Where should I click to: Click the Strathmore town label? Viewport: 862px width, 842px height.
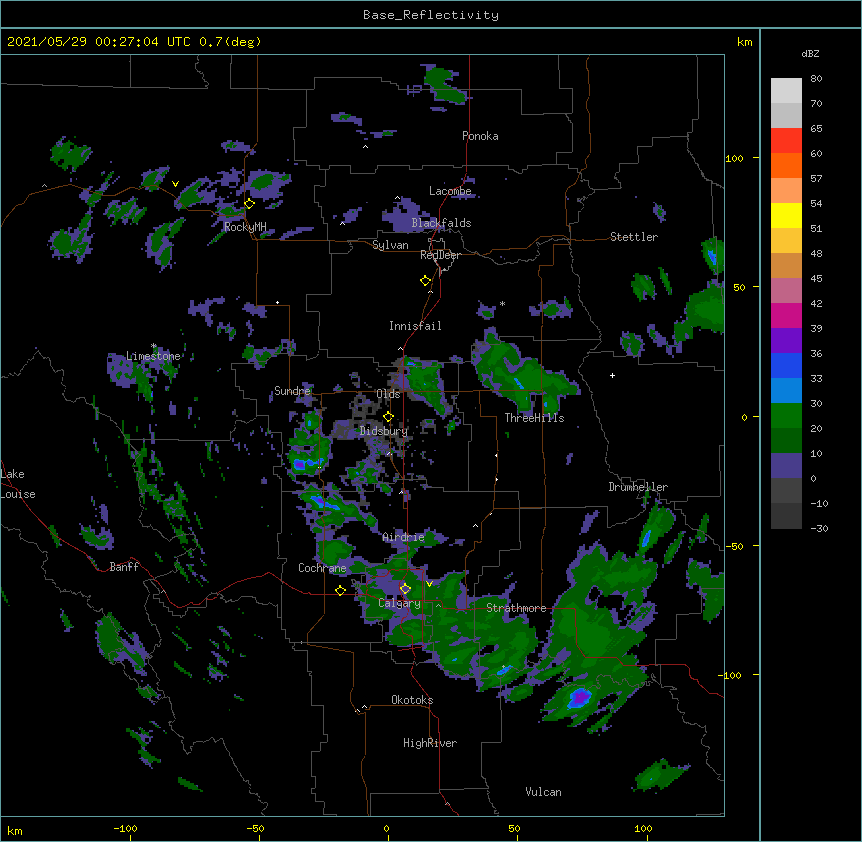(x=516, y=608)
